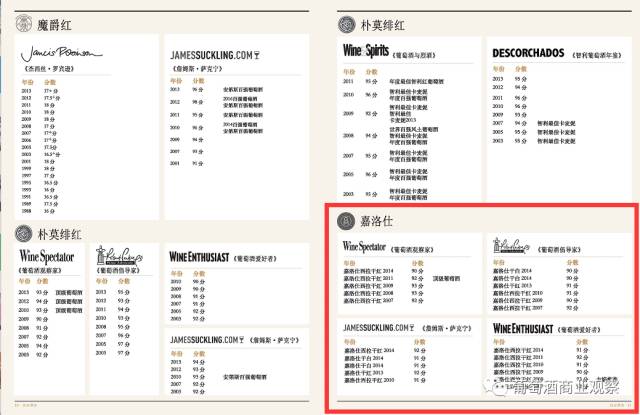
Task: Select the 朴莫绯红 heading above Wine Spectator
Action: coord(60,234)
